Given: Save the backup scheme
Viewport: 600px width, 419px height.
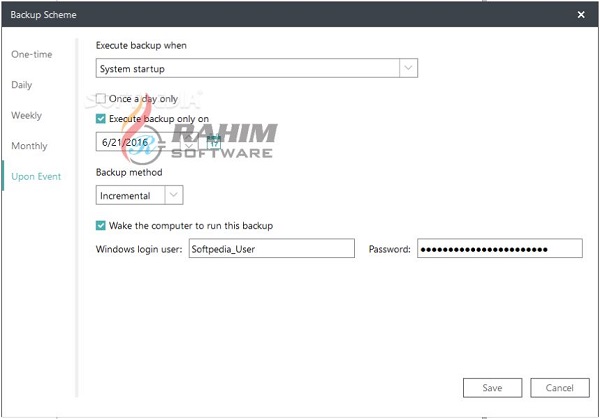Looking at the screenshot, I should [x=492, y=388].
